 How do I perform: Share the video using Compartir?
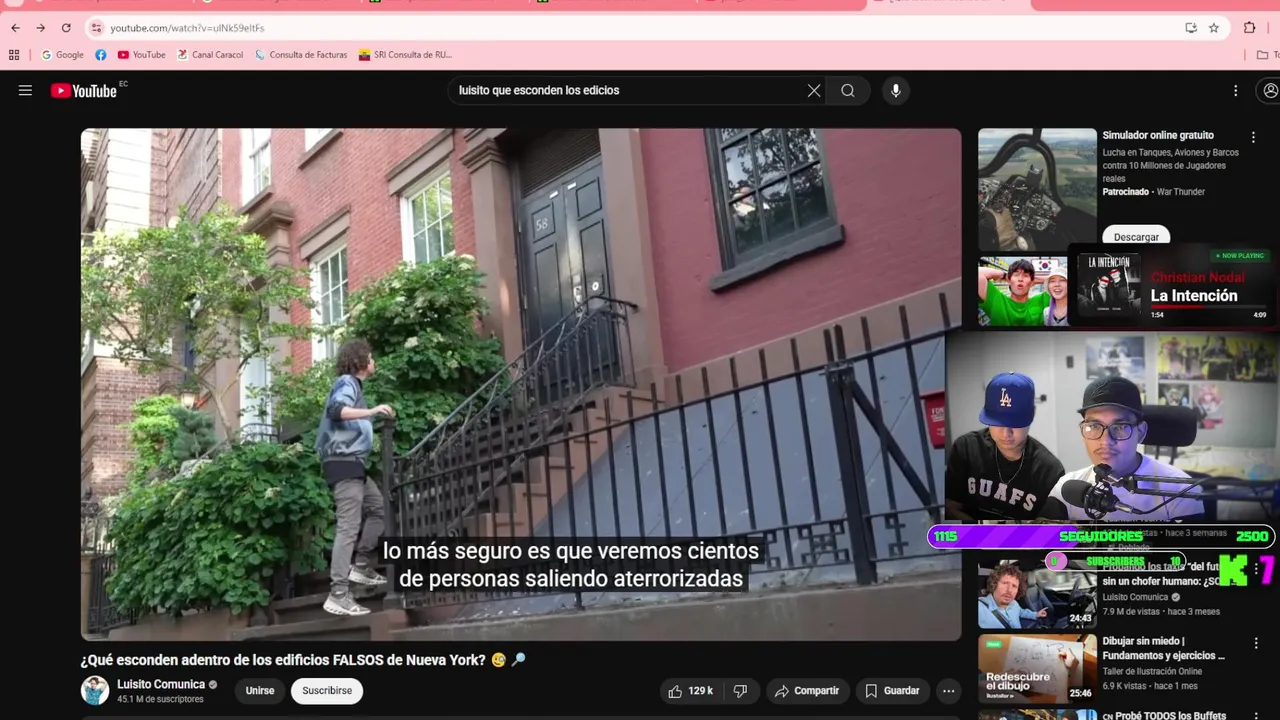807,691
